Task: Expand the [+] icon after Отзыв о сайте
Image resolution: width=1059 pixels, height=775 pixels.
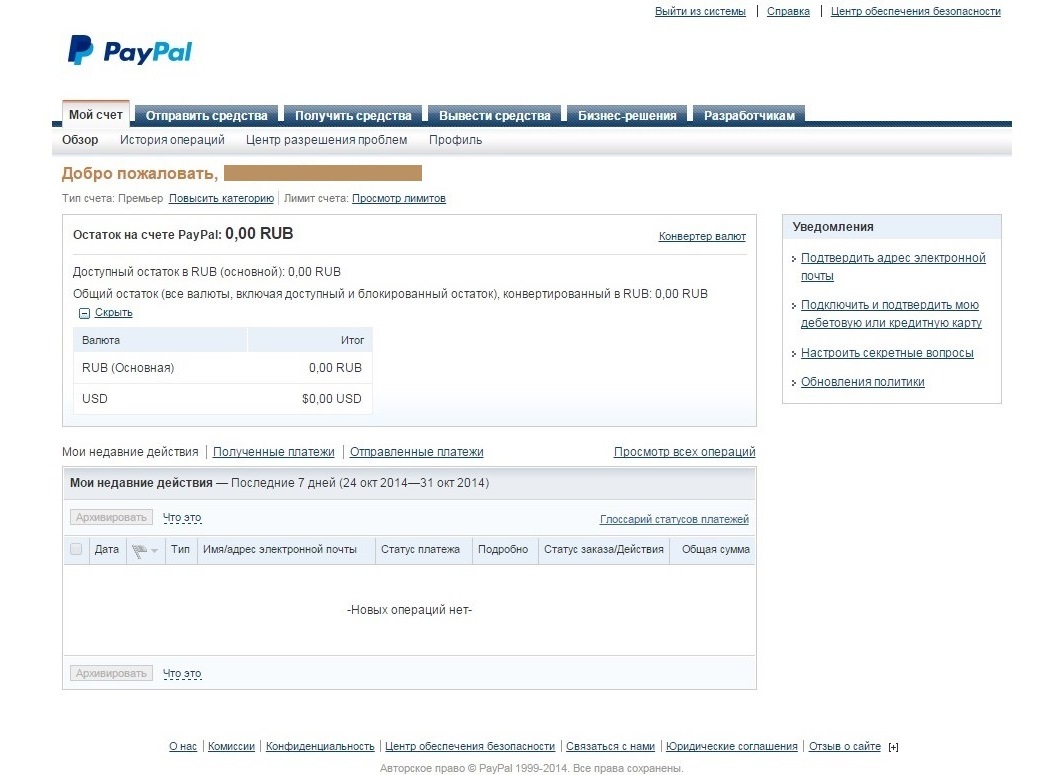Action: (893, 747)
